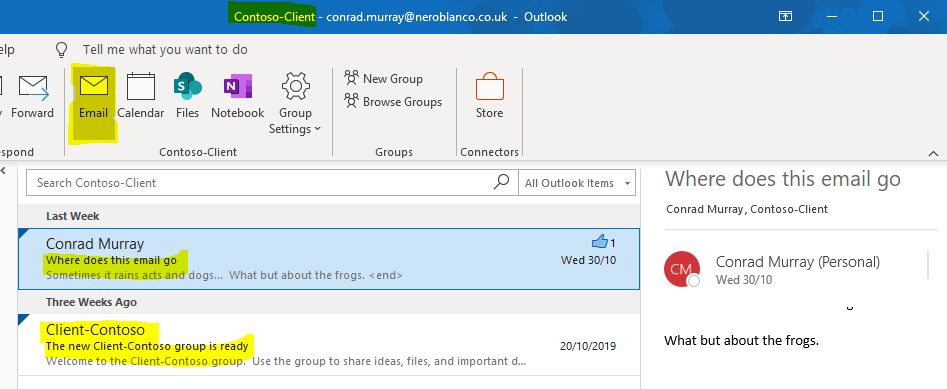
Task: Click 'Where does this email go' reading pane heading
Action: coord(783,179)
